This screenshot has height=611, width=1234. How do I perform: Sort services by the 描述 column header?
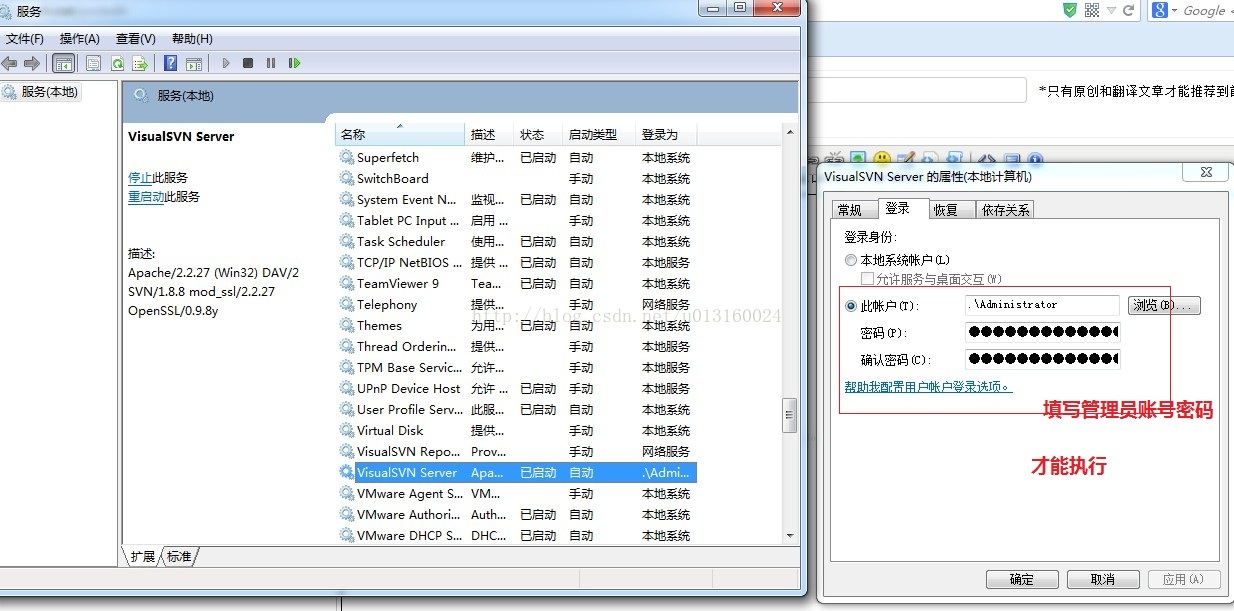pos(490,134)
